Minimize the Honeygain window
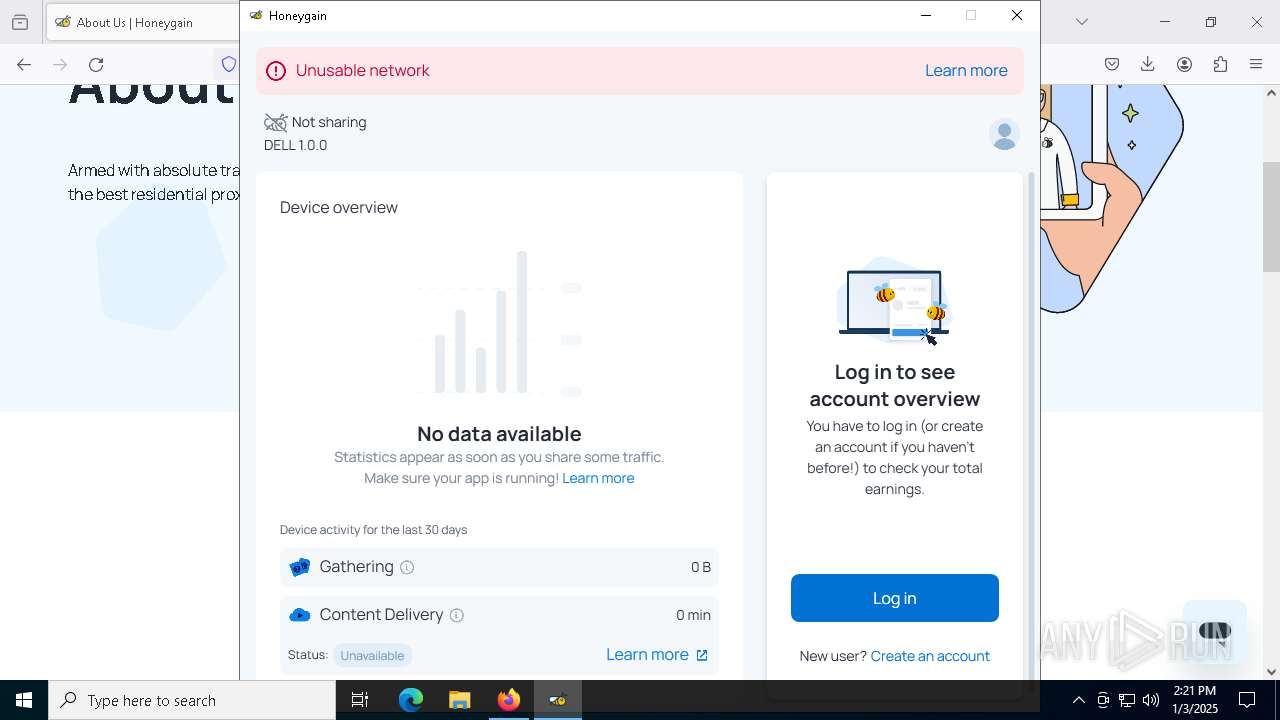 pyautogui.click(x=926, y=15)
